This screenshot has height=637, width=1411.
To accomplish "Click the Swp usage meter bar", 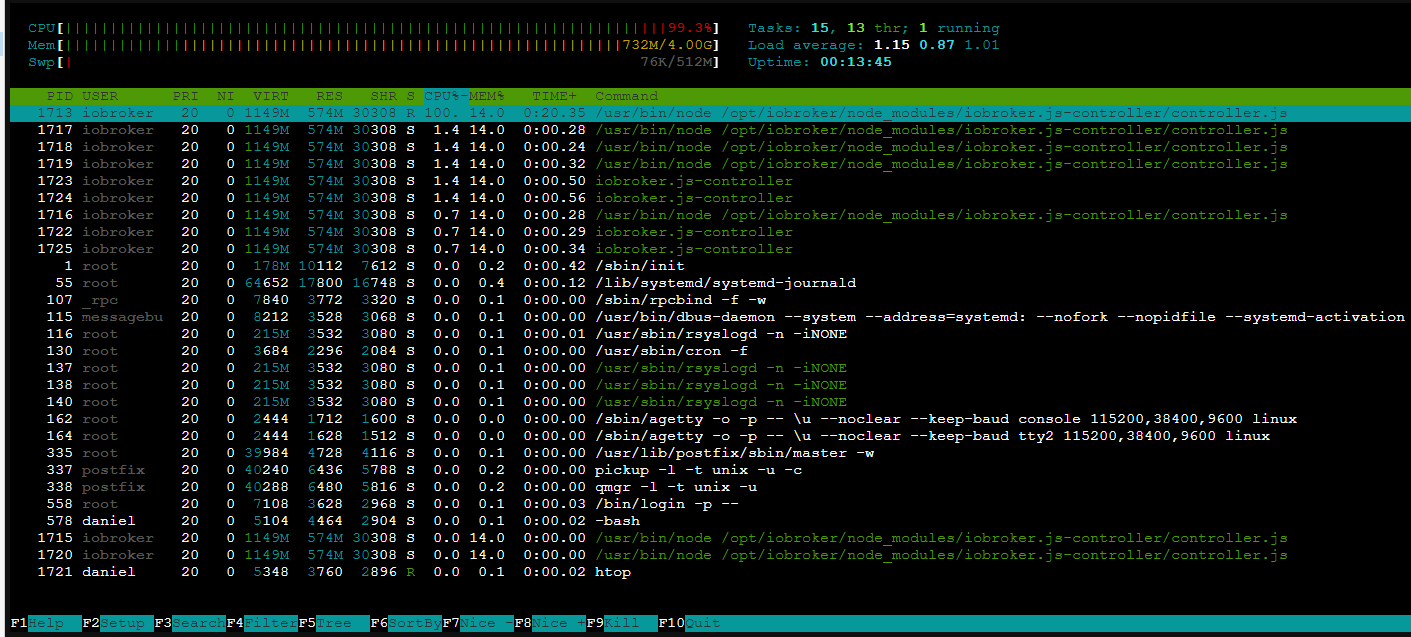I will (x=374, y=62).
